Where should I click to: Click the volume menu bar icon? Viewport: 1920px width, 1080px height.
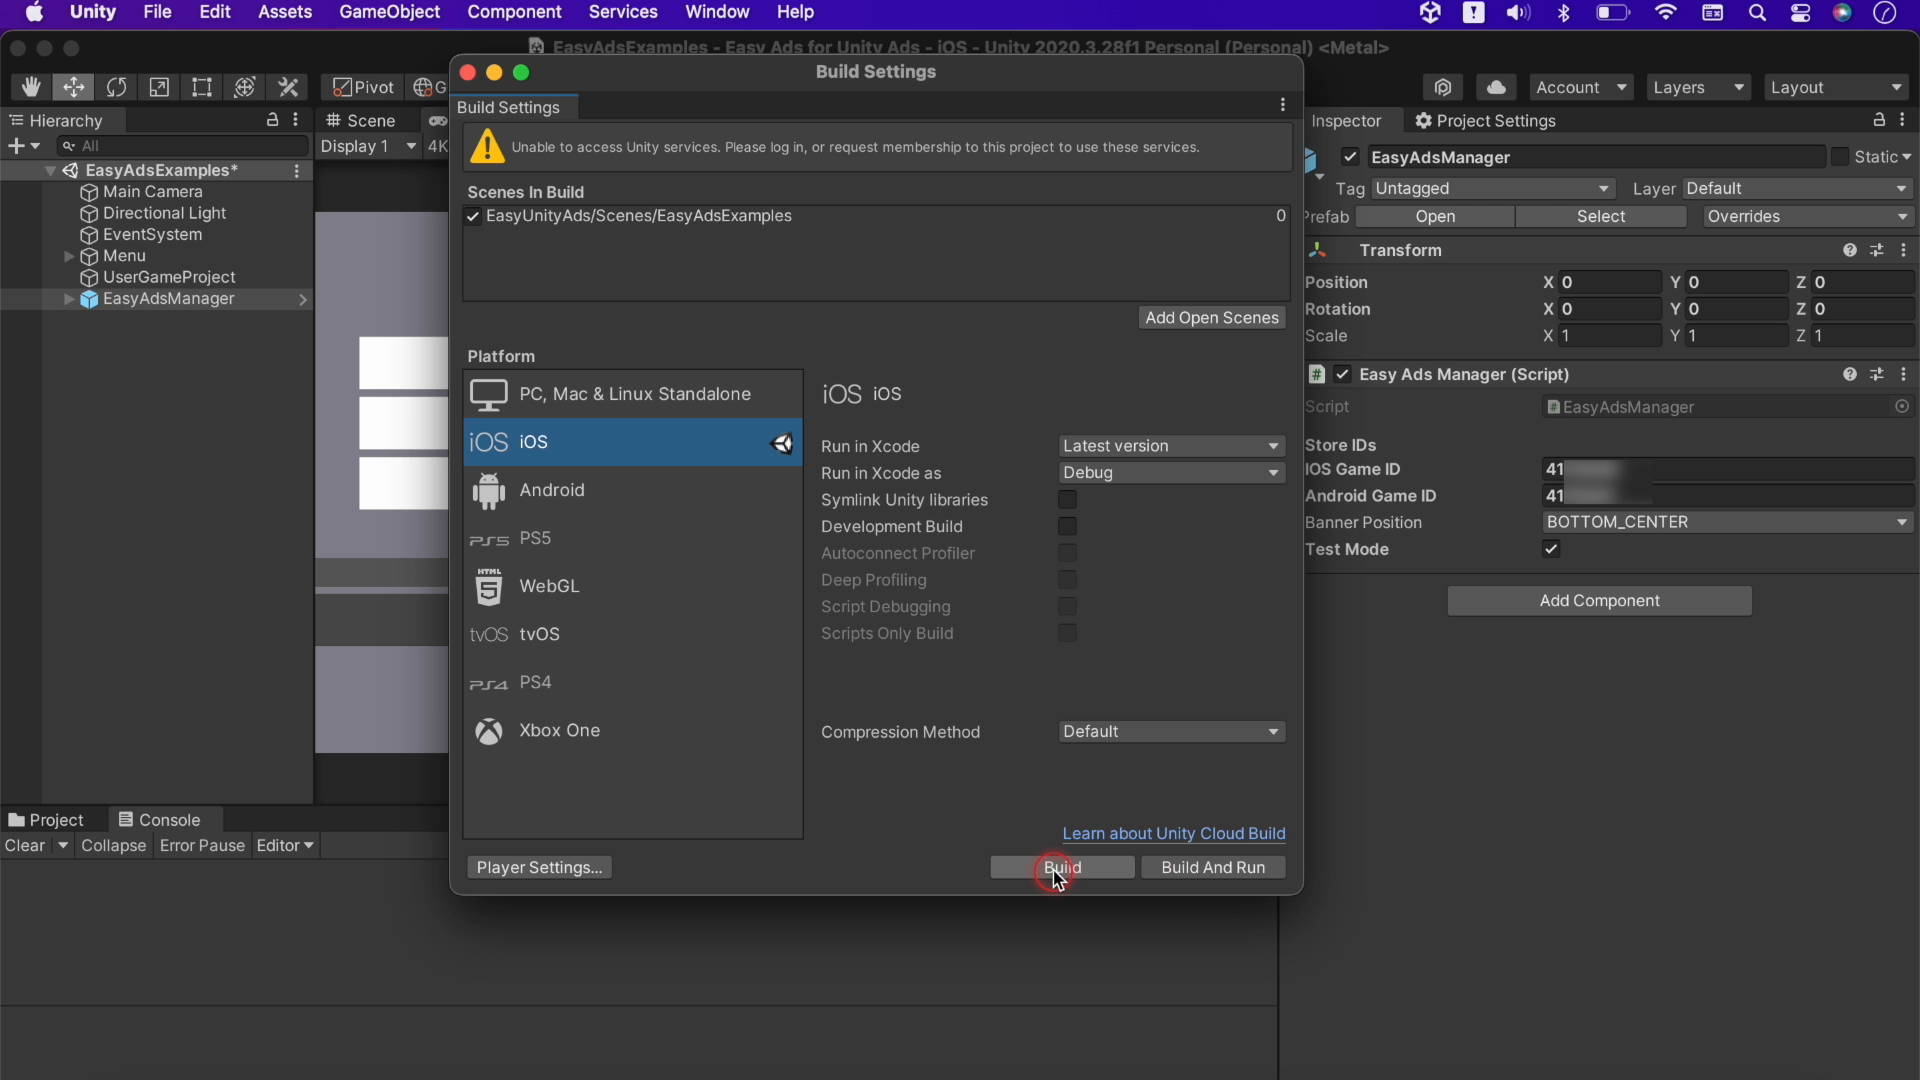(1518, 12)
